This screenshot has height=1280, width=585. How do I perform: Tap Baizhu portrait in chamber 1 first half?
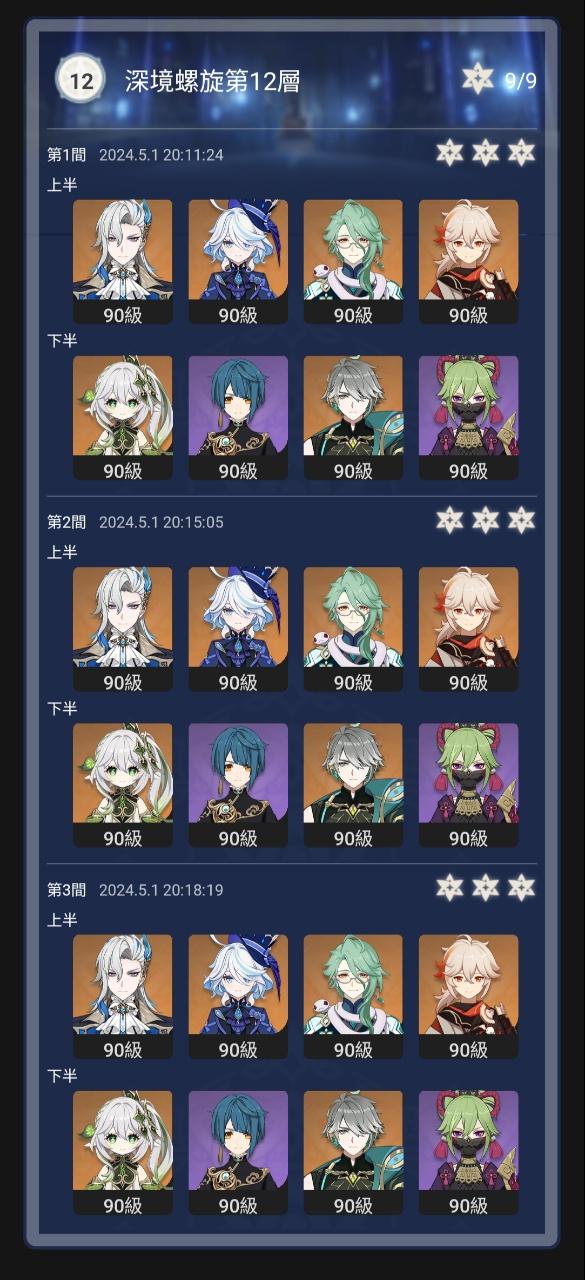[x=353, y=262]
